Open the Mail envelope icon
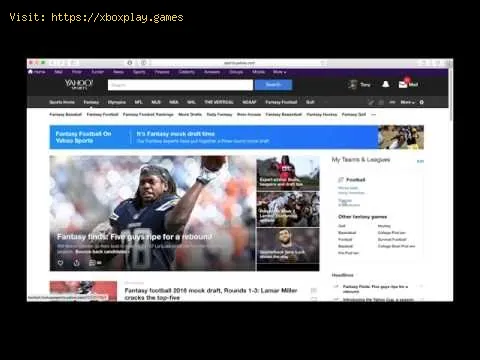Image resolution: width=480 pixels, height=360 pixels. coord(403,84)
